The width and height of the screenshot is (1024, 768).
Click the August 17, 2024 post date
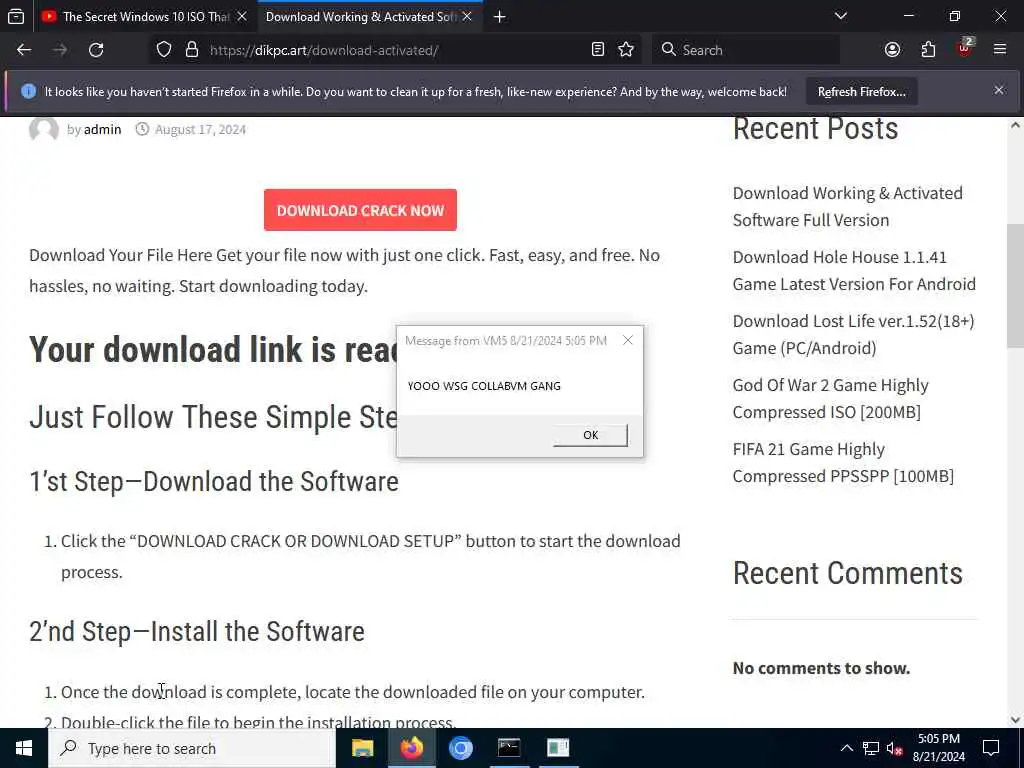[x=200, y=129]
